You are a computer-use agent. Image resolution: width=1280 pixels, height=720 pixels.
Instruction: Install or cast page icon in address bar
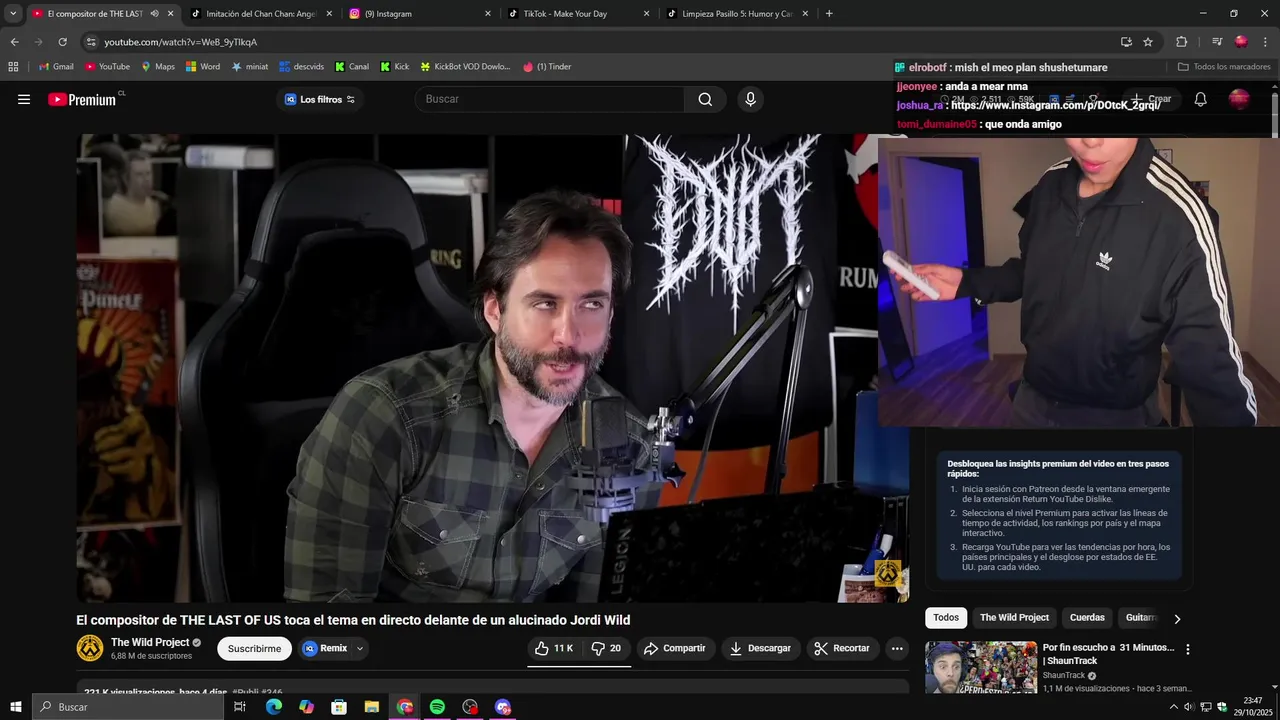pyautogui.click(x=1126, y=42)
